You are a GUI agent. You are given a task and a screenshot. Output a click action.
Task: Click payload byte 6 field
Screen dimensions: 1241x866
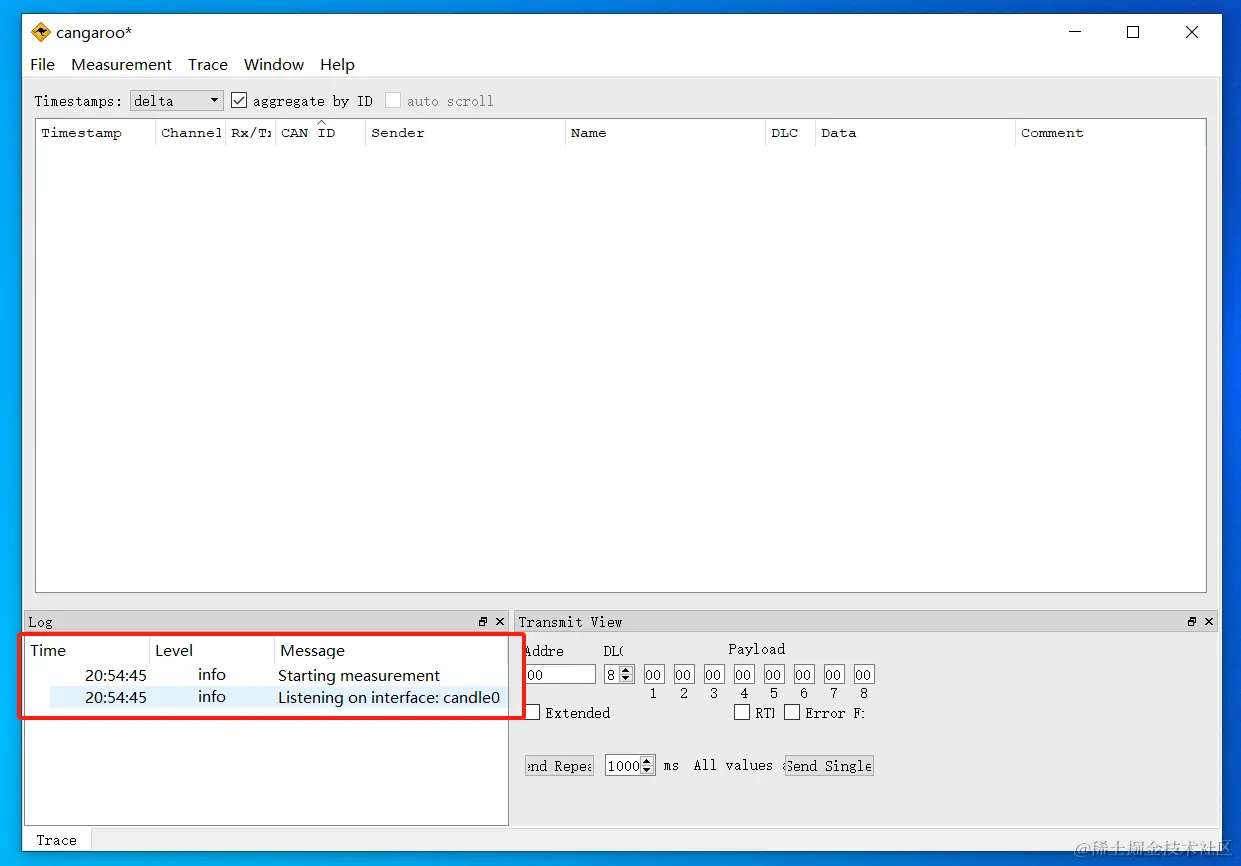click(x=804, y=675)
